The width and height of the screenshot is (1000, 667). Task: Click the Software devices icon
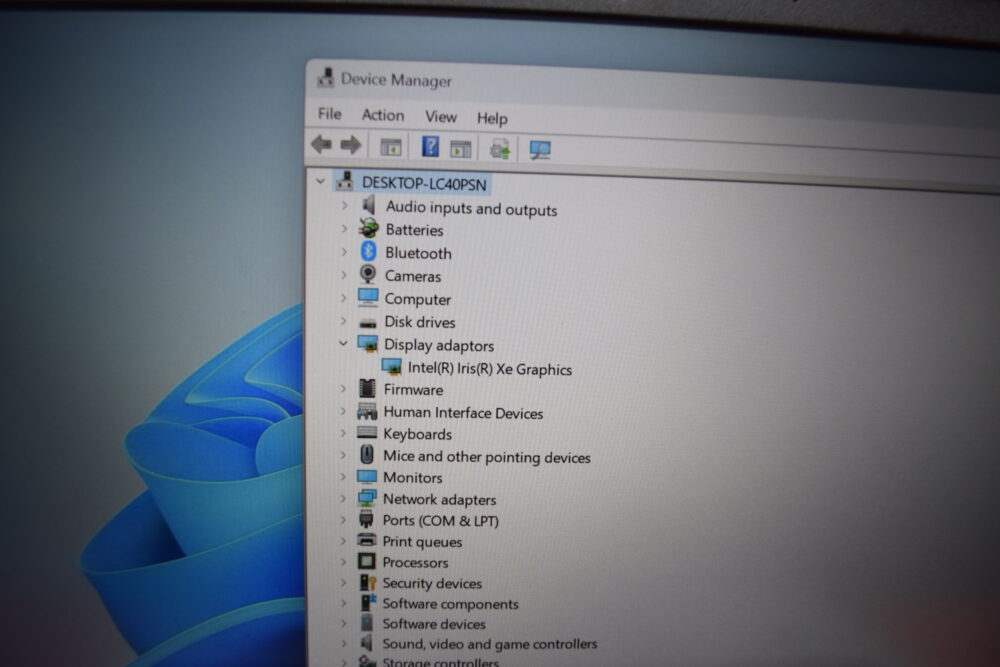[367, 622]
